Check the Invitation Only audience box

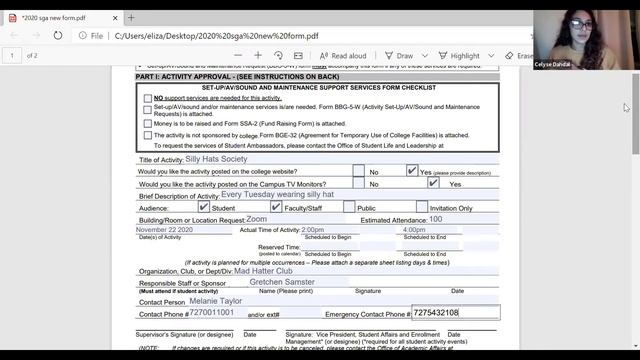[x=422, y=207]
